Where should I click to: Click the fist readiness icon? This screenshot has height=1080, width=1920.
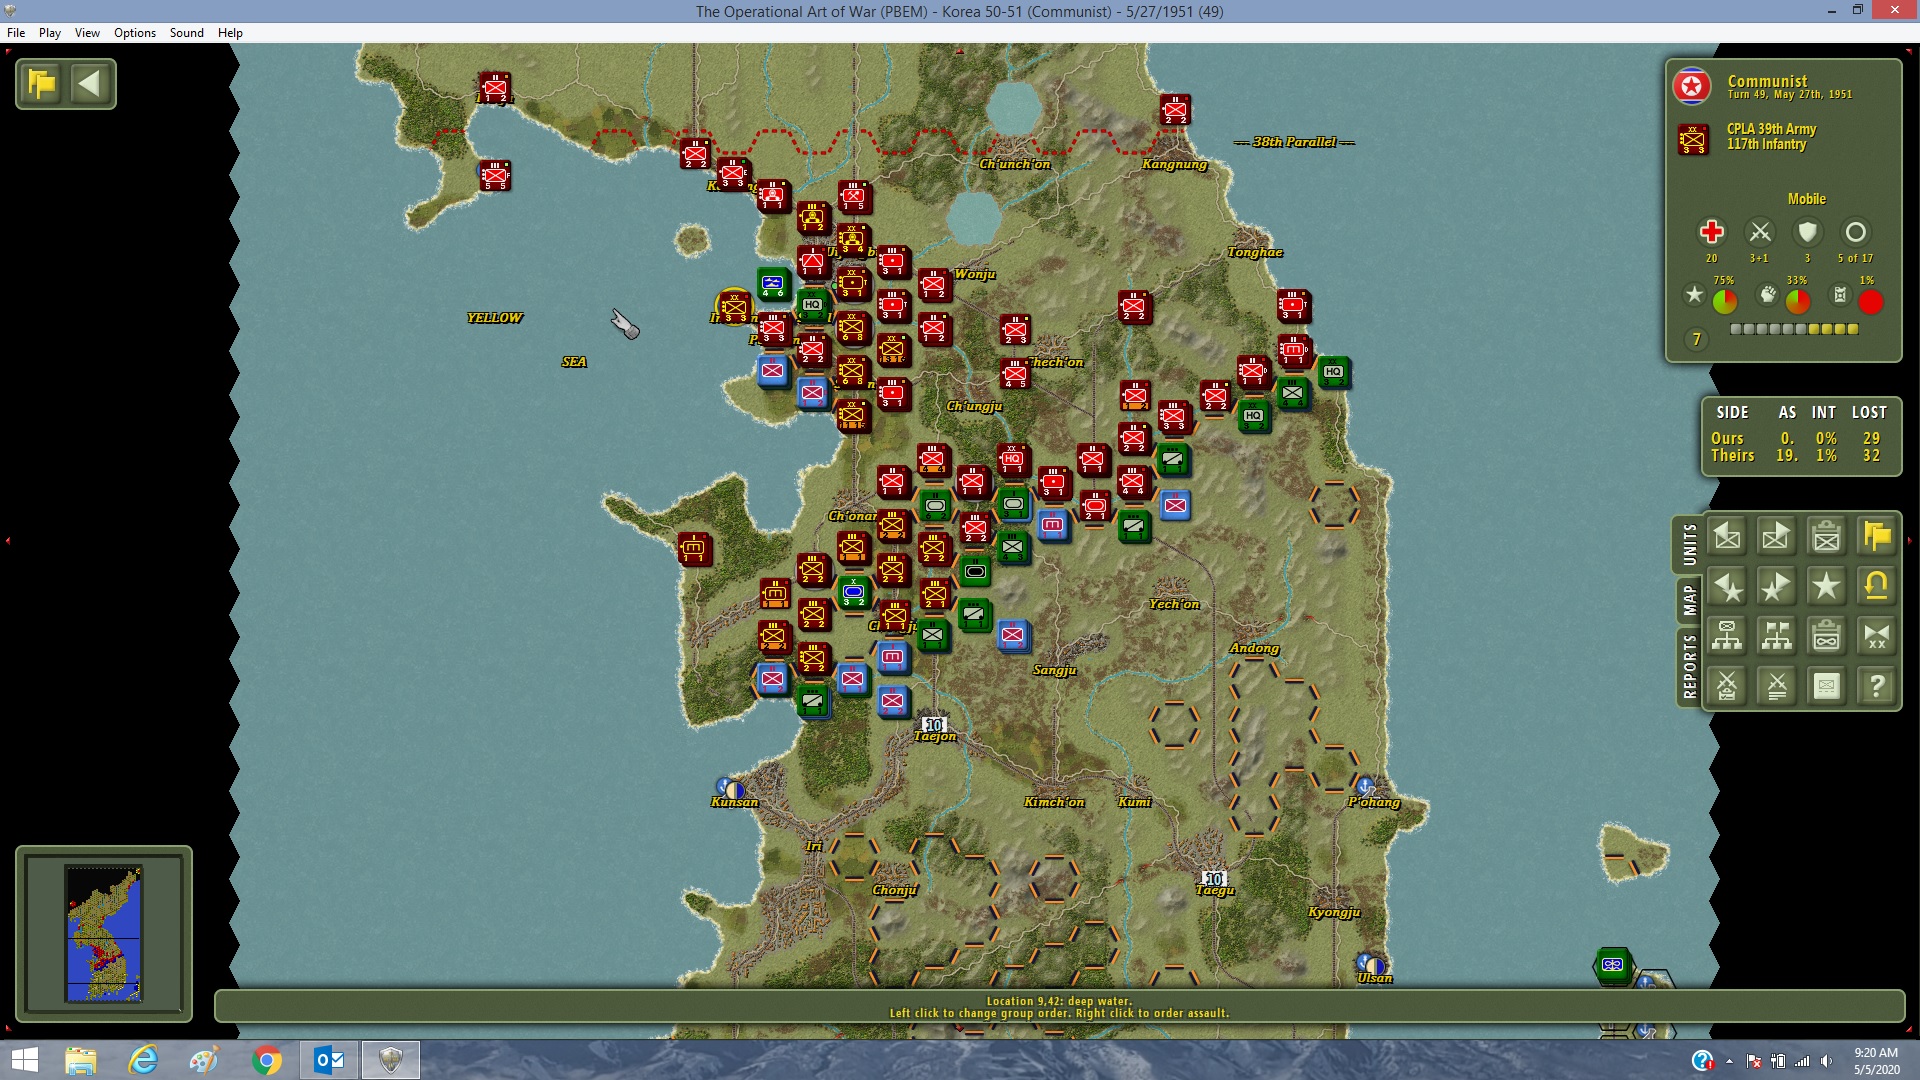click(1768, 295)
